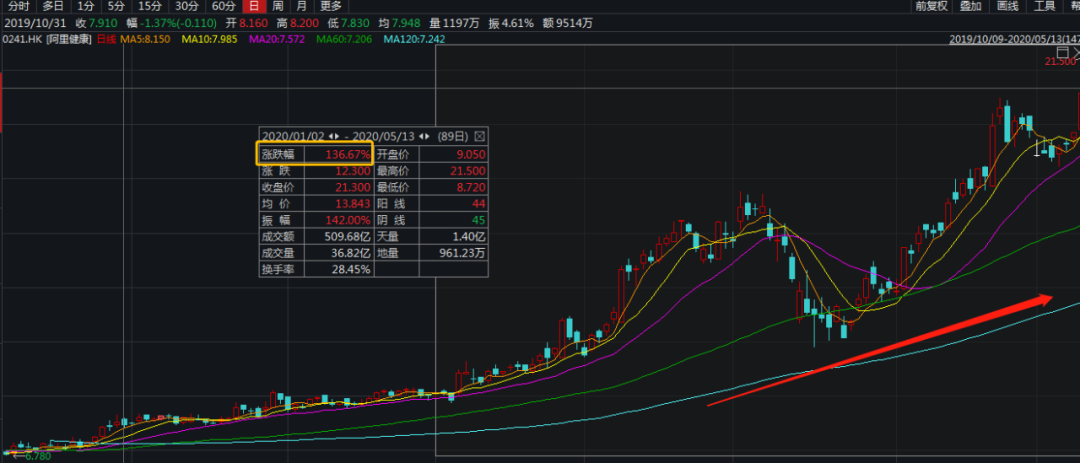Click the 2019/10/09-2020/05/13 date range link
The height and width of the screenshot is (463, 1080).
(x=1012, y=39)
